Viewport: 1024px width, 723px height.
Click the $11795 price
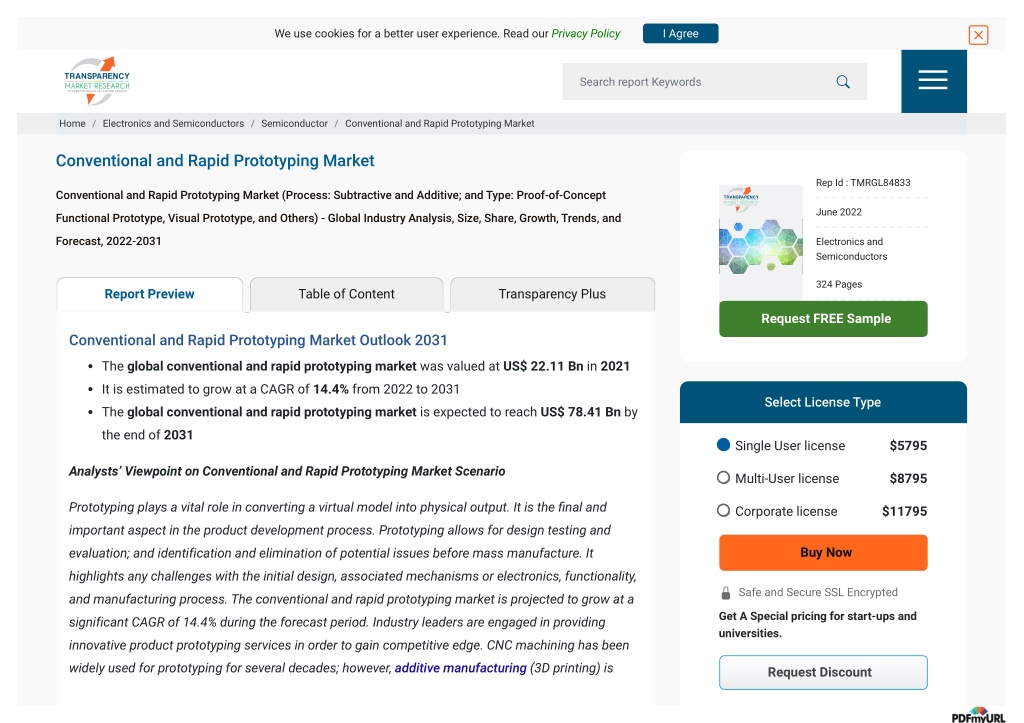pos(904,511)
